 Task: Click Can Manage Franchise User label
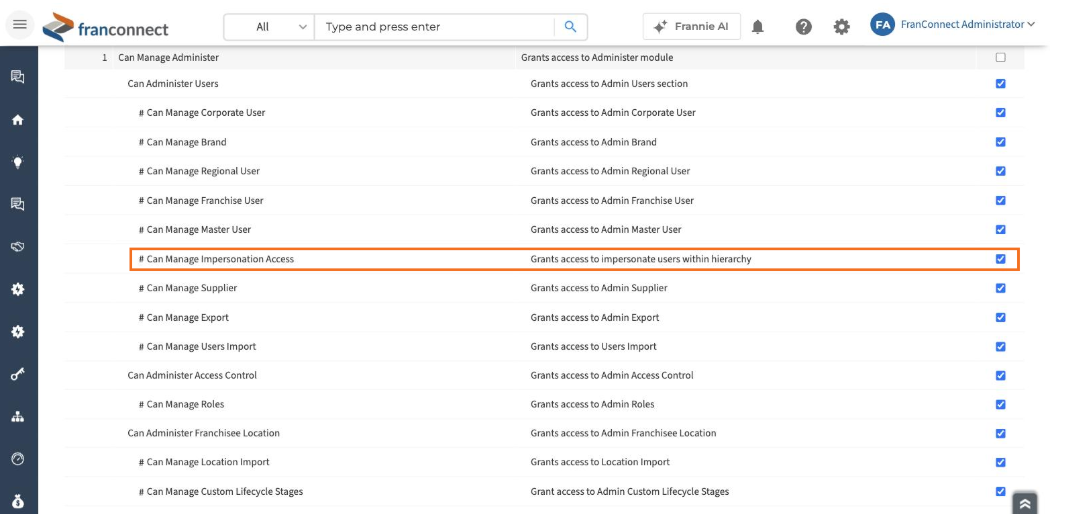(201, 200)
